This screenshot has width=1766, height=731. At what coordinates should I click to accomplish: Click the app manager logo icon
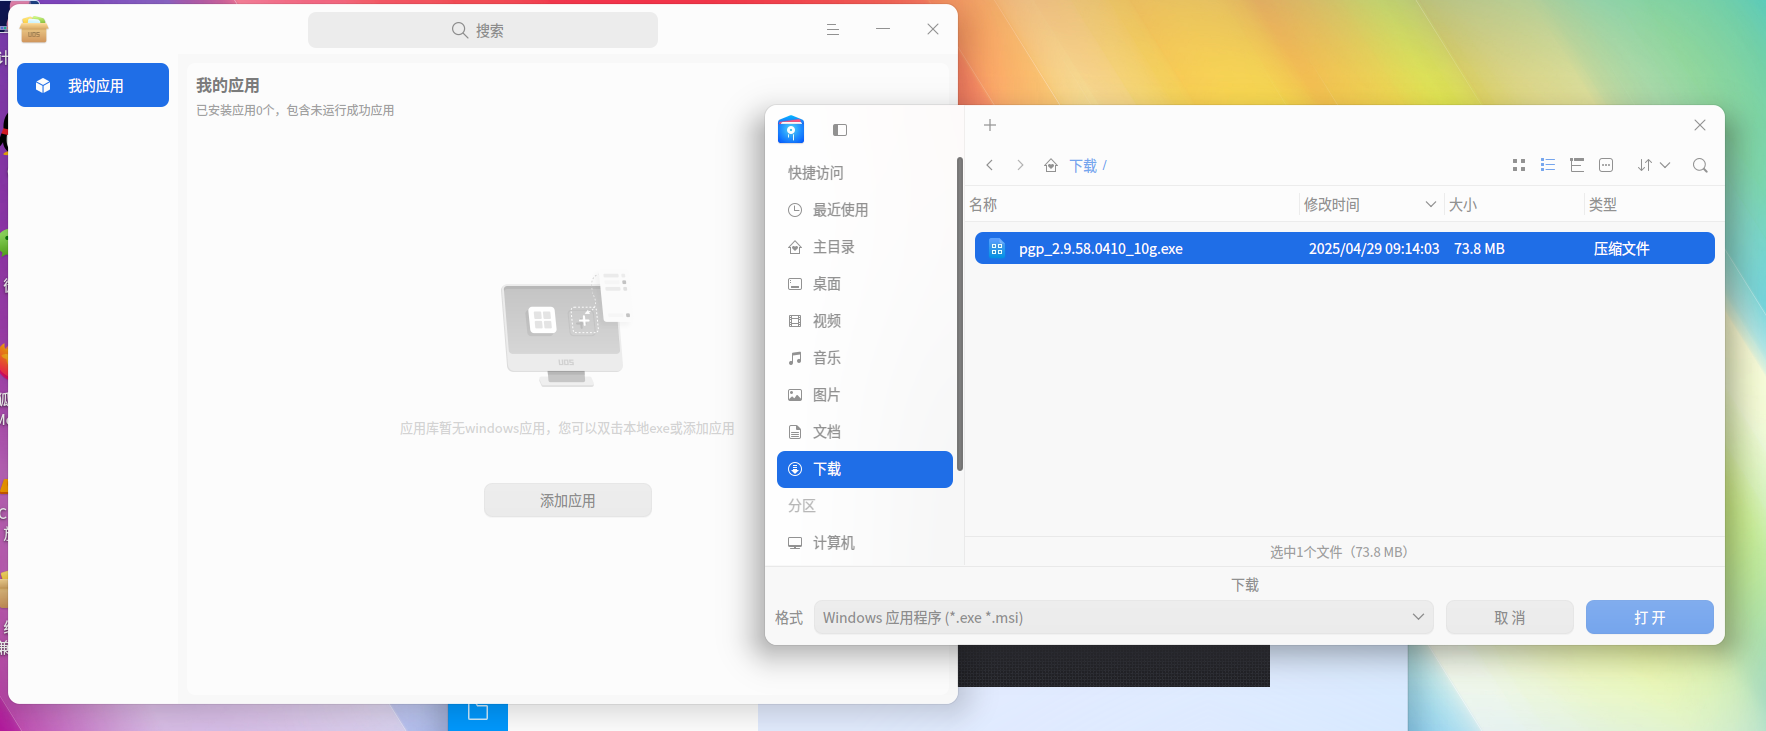[x=34, y=30]
